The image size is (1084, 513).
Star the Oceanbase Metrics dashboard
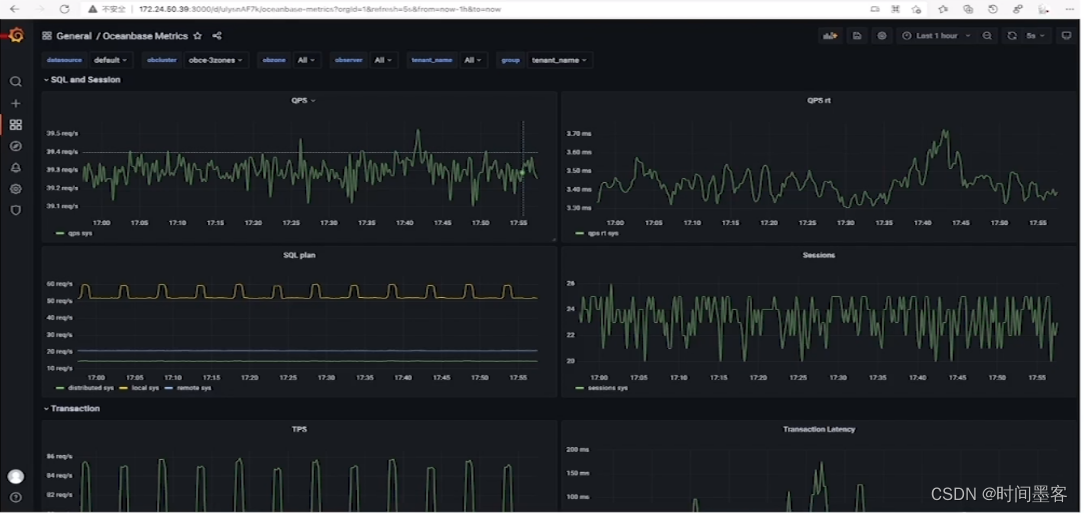198,36
